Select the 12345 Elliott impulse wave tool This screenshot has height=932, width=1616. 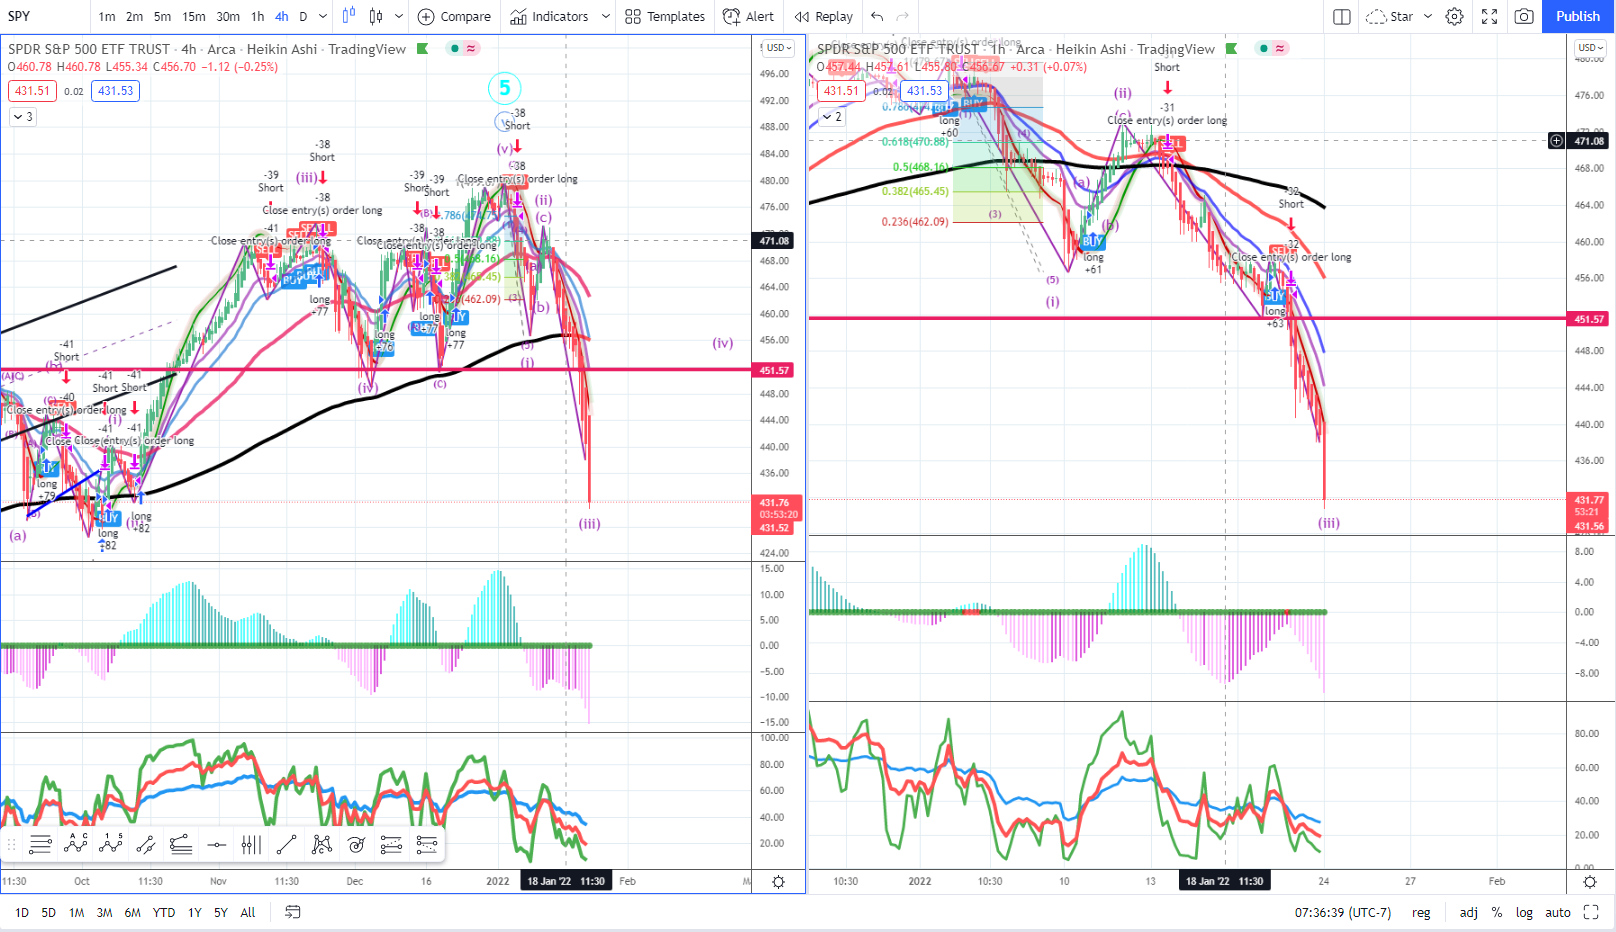point(110,845)
